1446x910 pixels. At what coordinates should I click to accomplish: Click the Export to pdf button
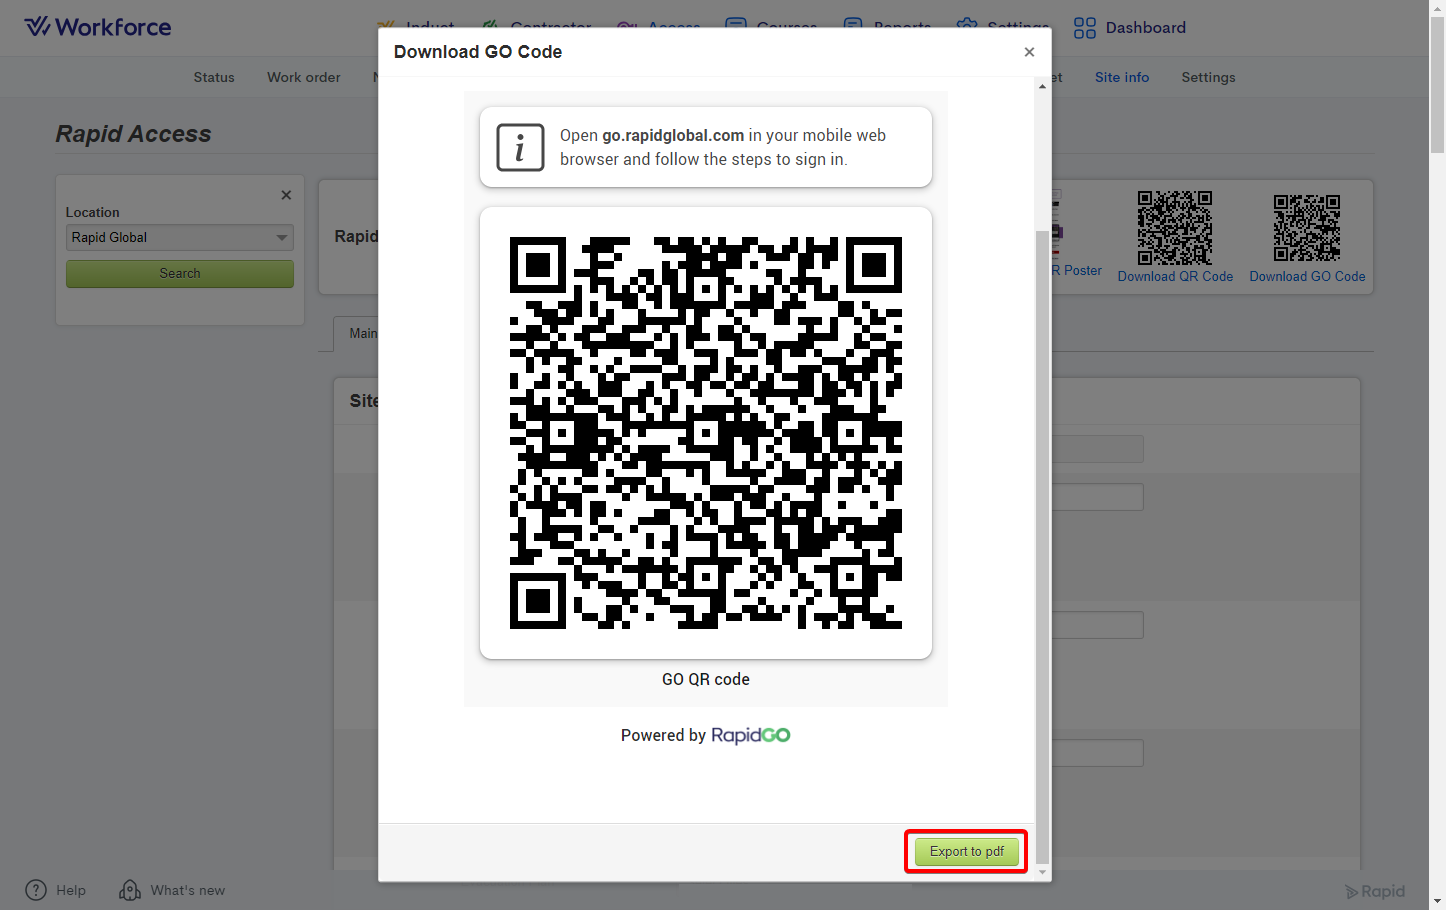967,852
